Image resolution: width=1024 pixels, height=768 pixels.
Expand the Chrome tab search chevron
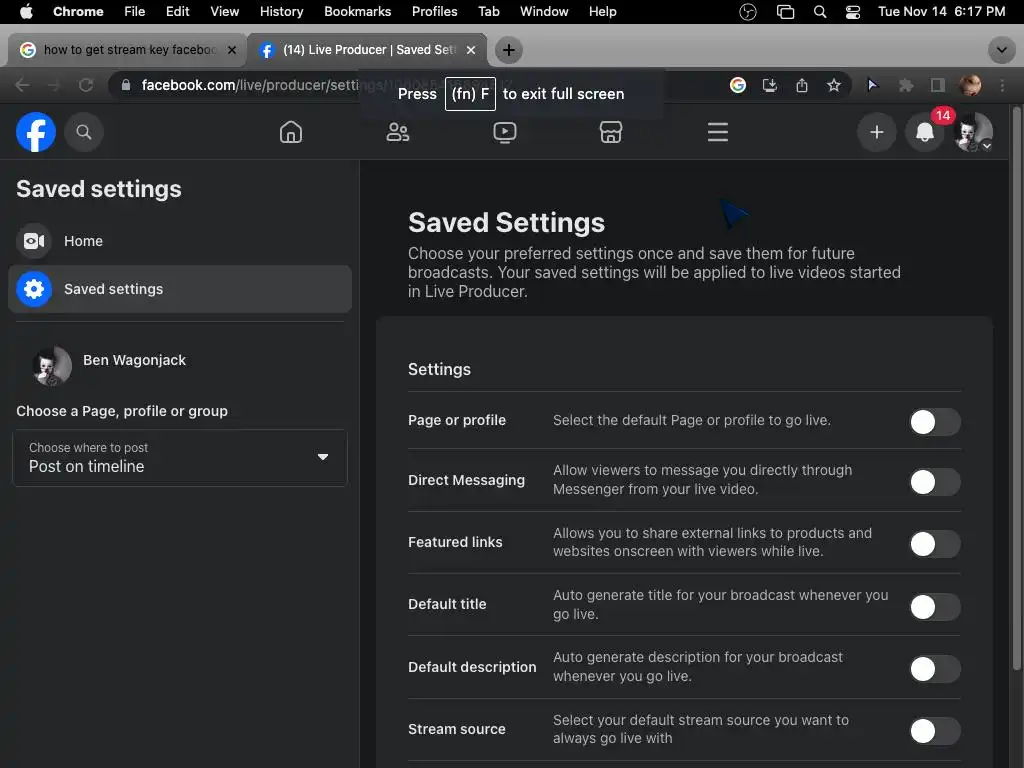click(x=1001, y=50)
